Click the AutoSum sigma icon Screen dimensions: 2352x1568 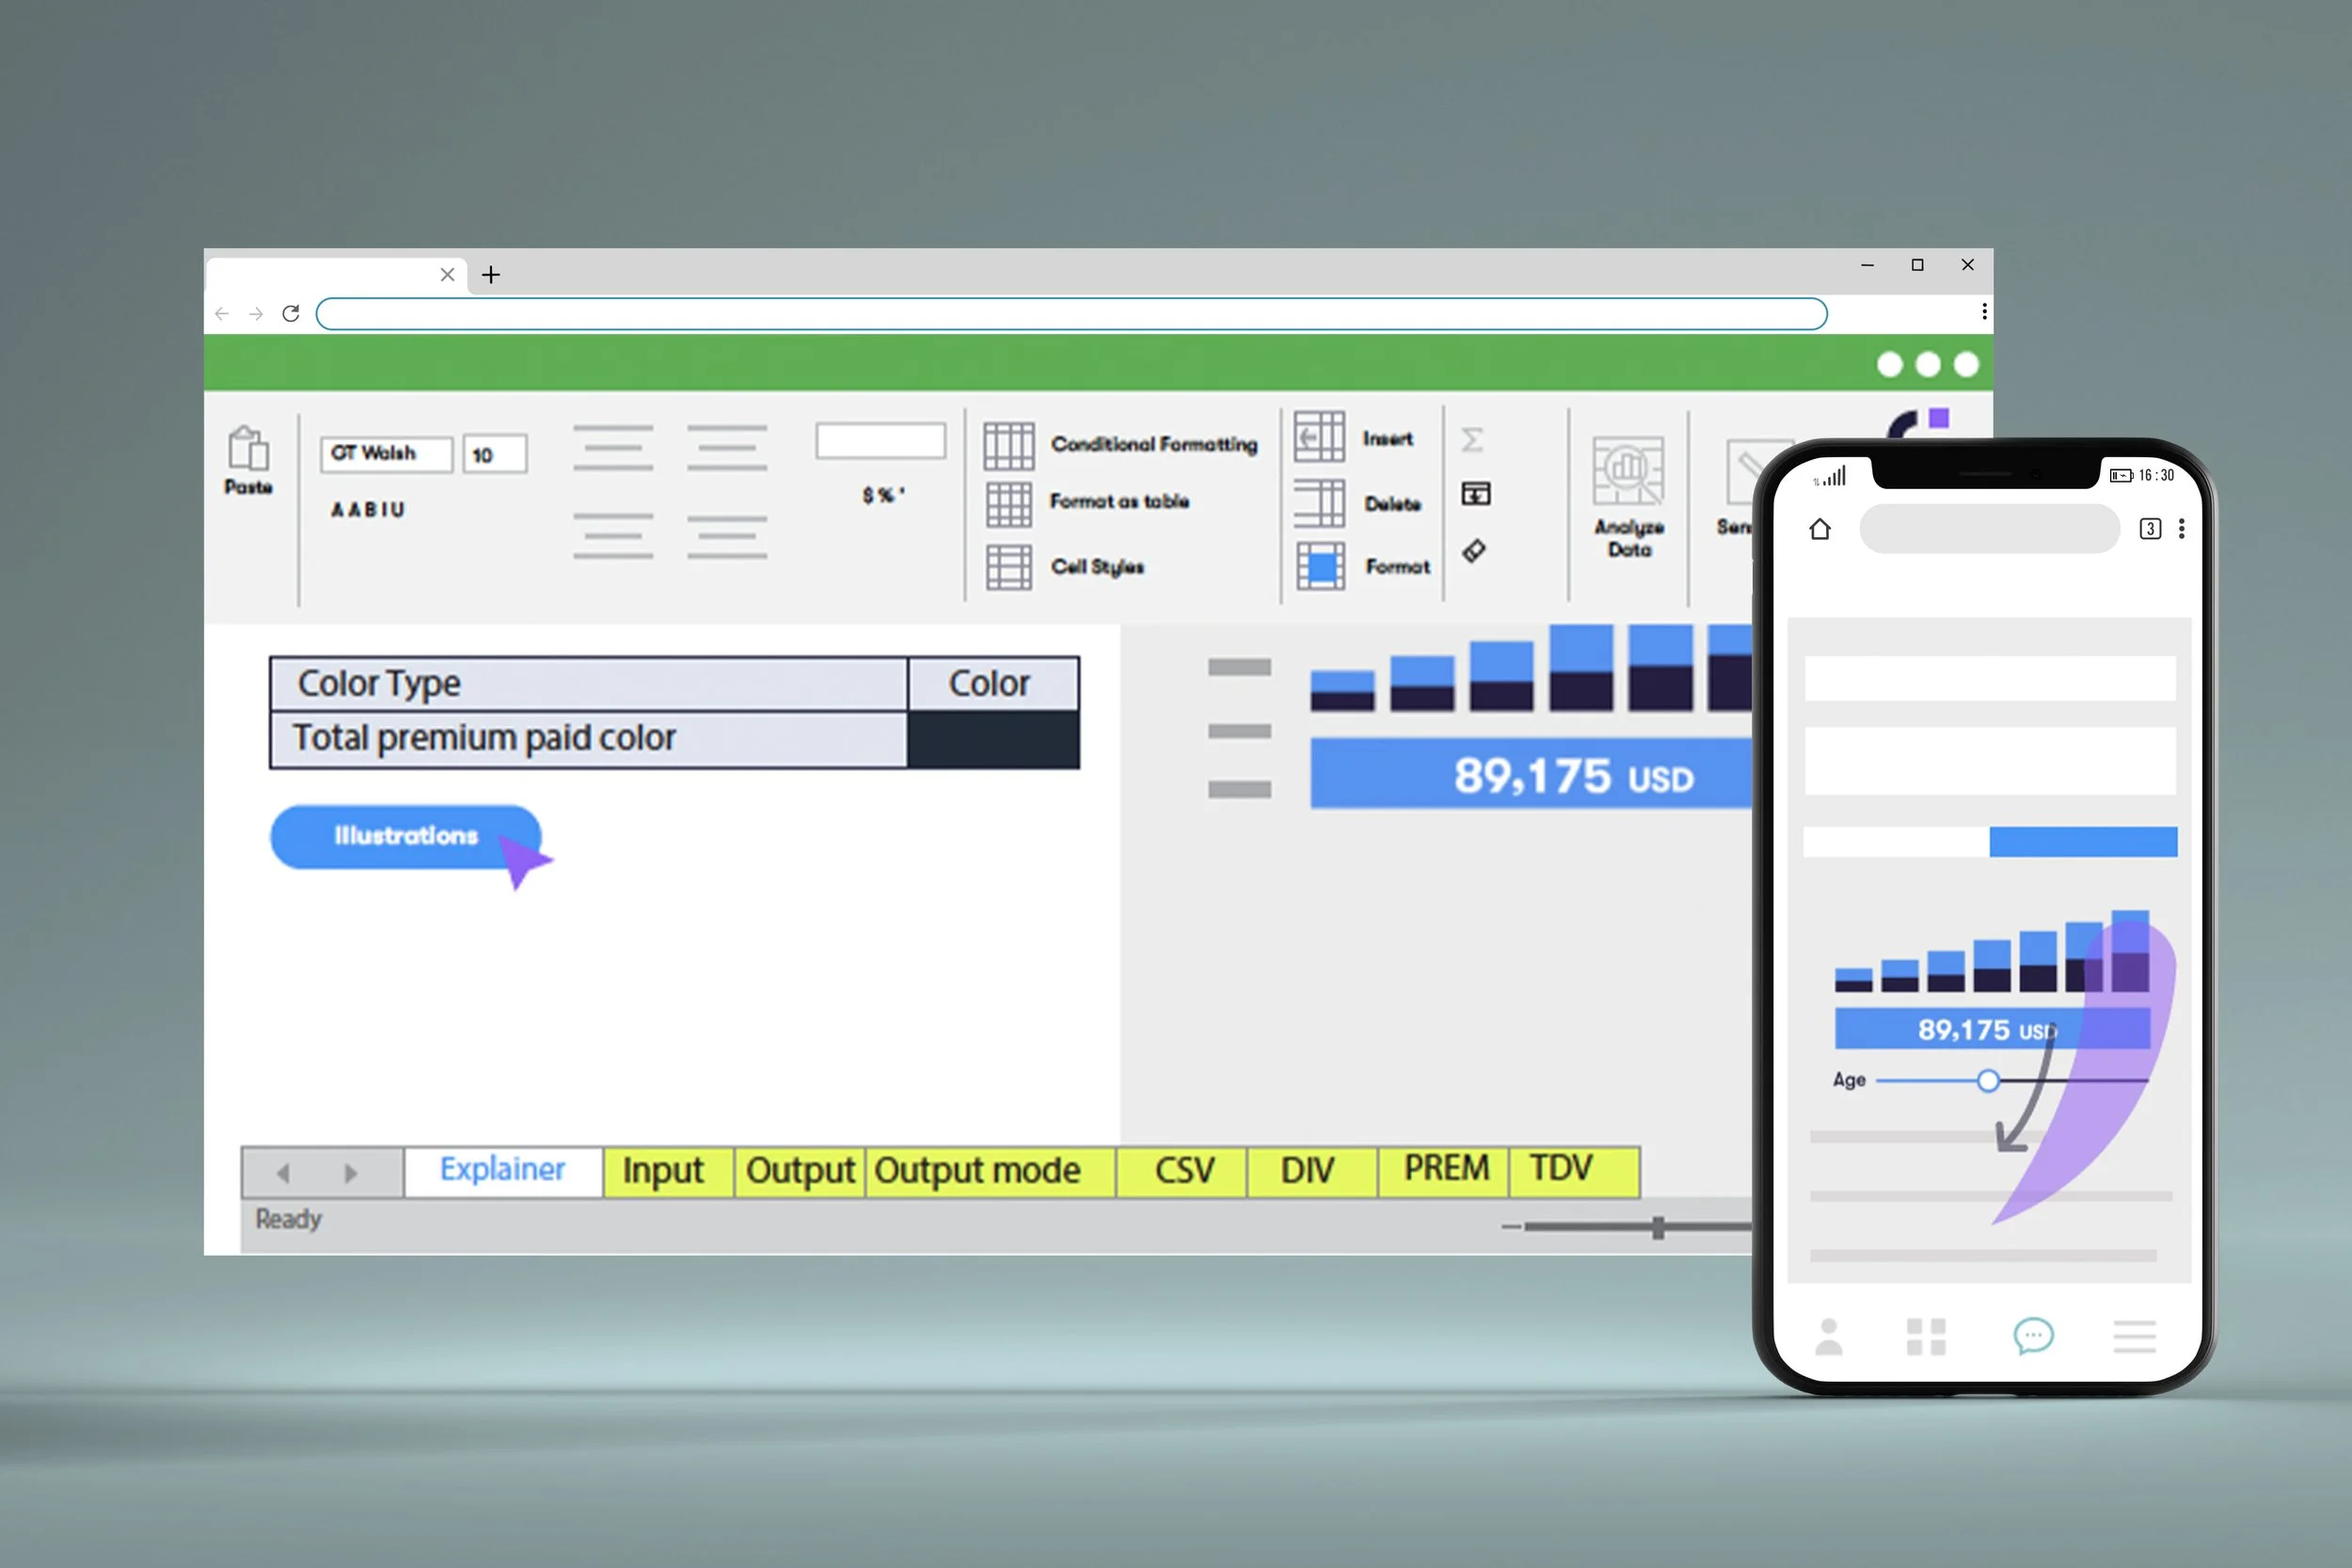[x=1472, y=439]
